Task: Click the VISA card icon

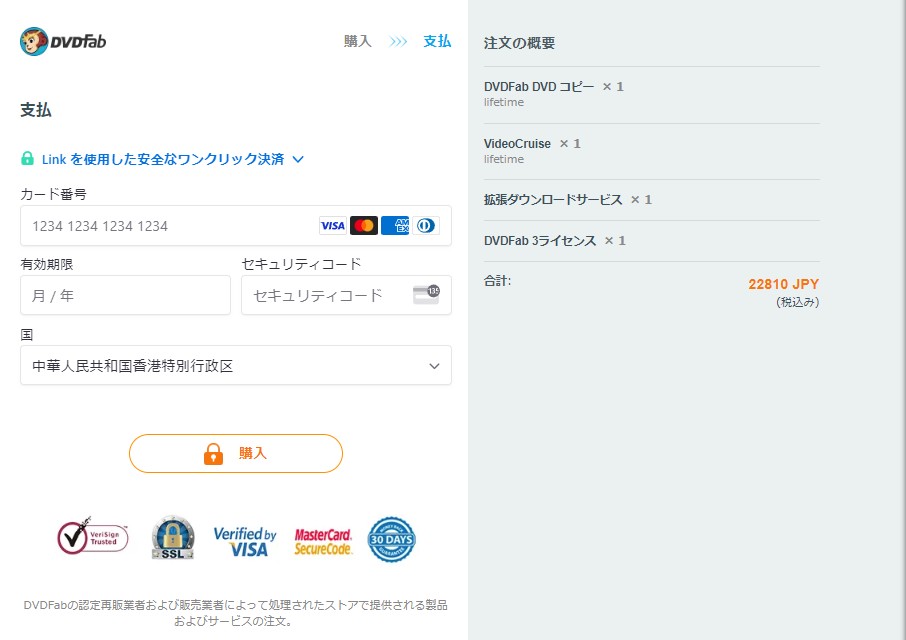Action: pos(333,225)
